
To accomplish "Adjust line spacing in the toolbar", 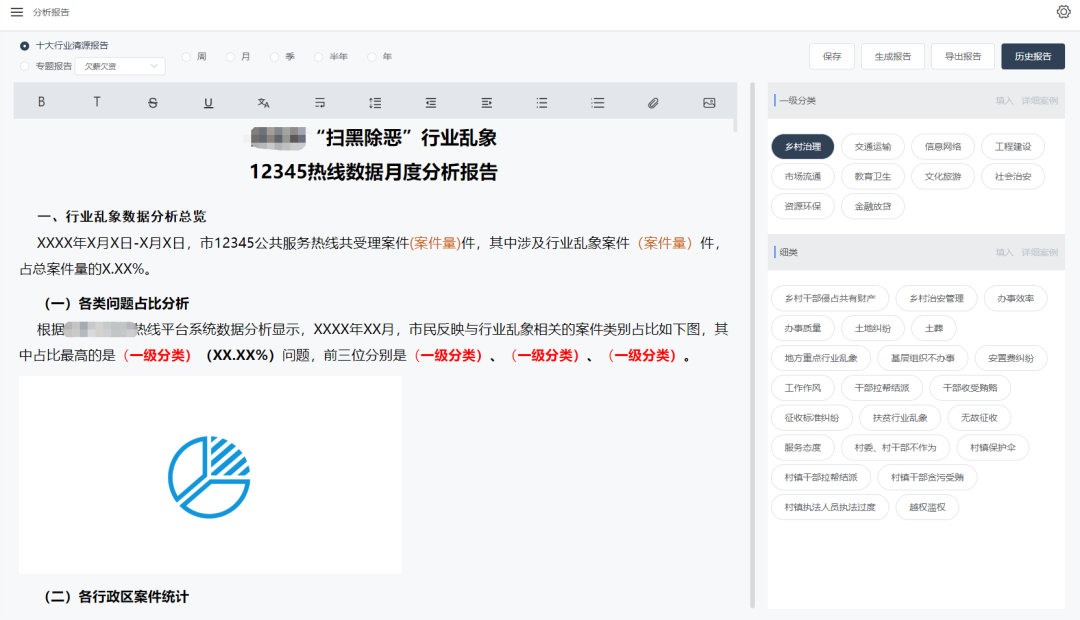I will pyautogui.click(x=375, y=102).
